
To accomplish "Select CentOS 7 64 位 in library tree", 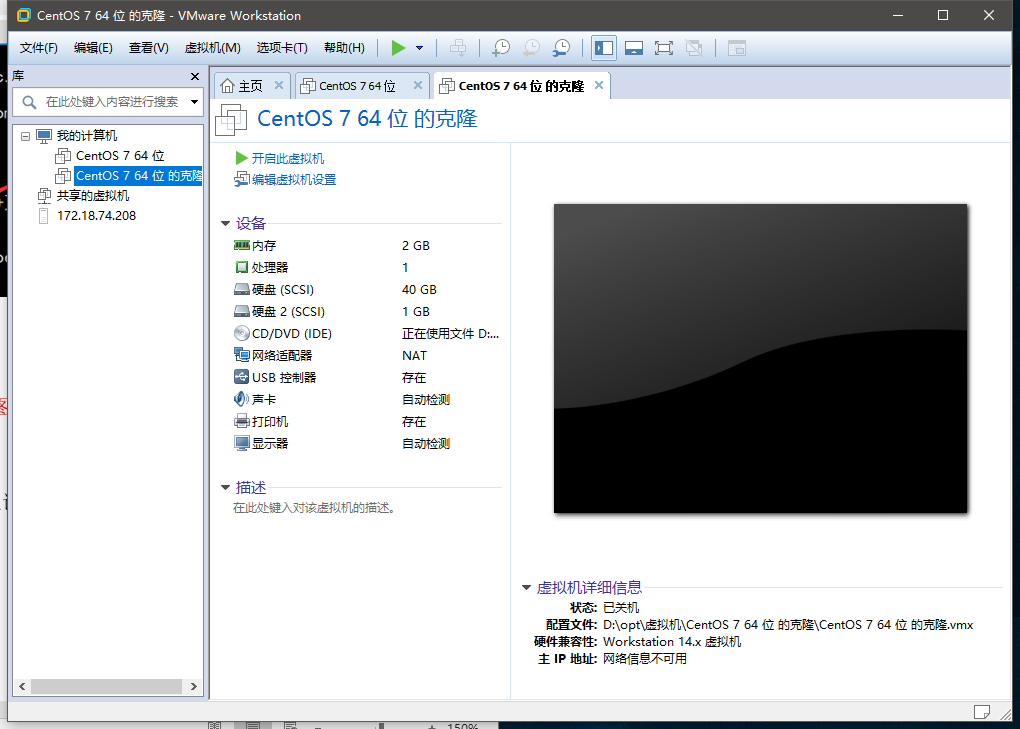I will 120,155.
